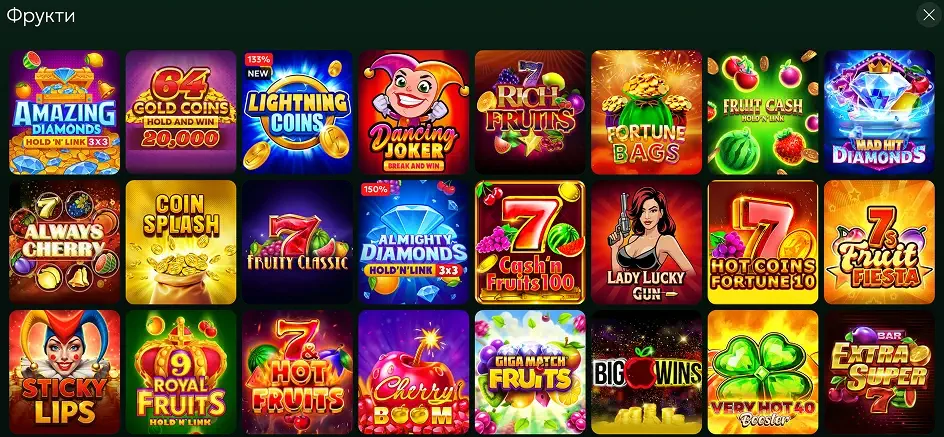
Task: Select Cash'n Fruits 100 game
Action: pos(530,243)
